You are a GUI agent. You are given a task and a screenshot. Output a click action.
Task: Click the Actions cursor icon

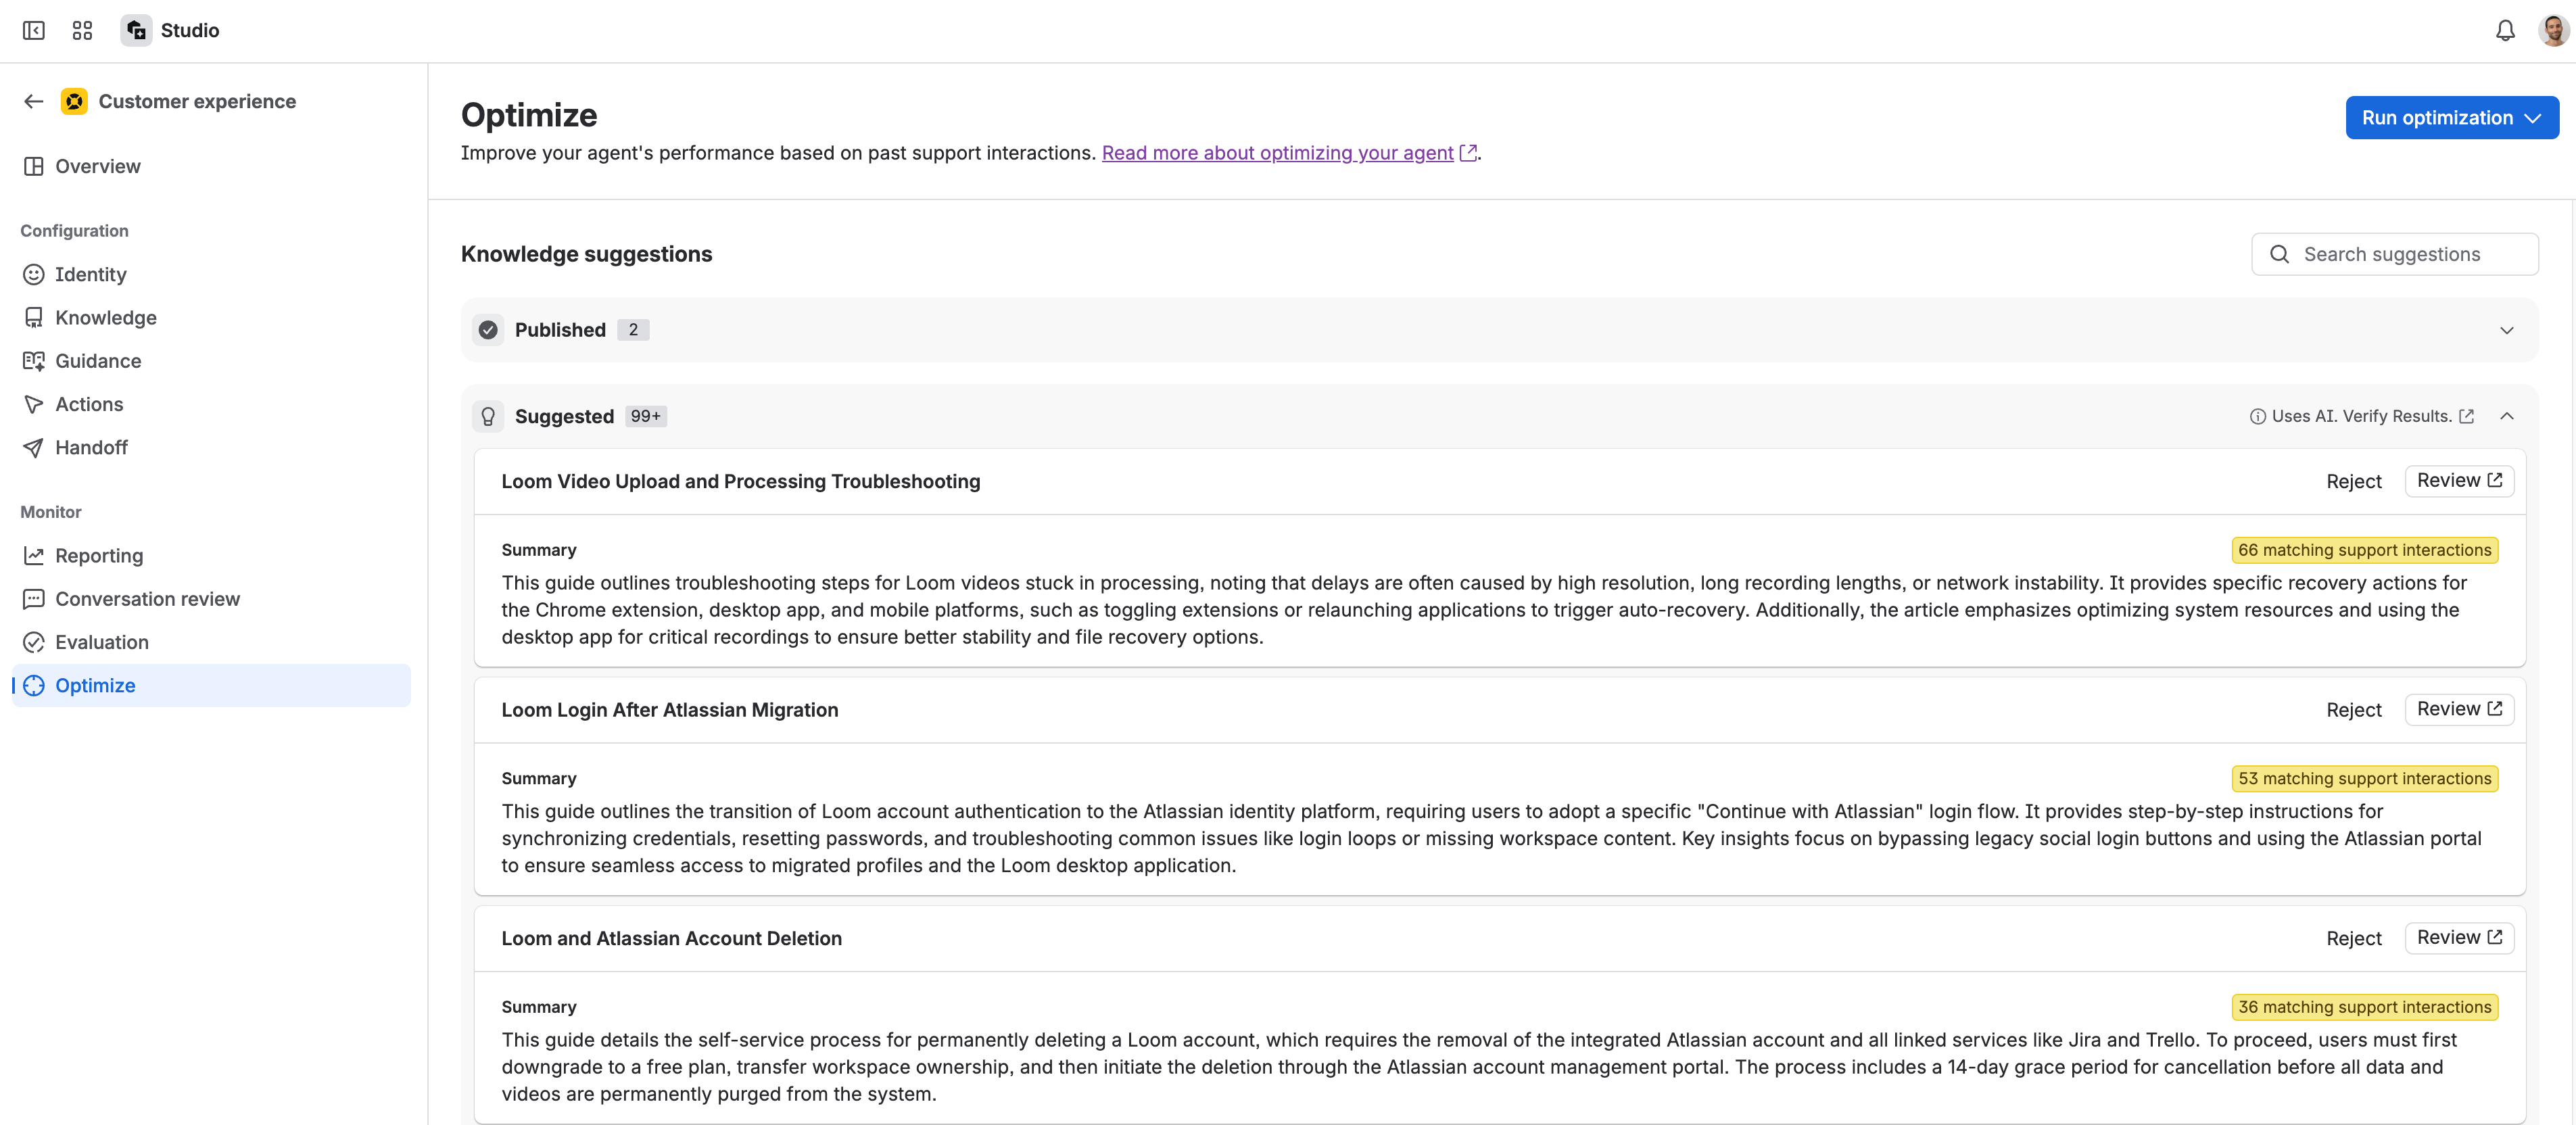[x=34, y=404]
